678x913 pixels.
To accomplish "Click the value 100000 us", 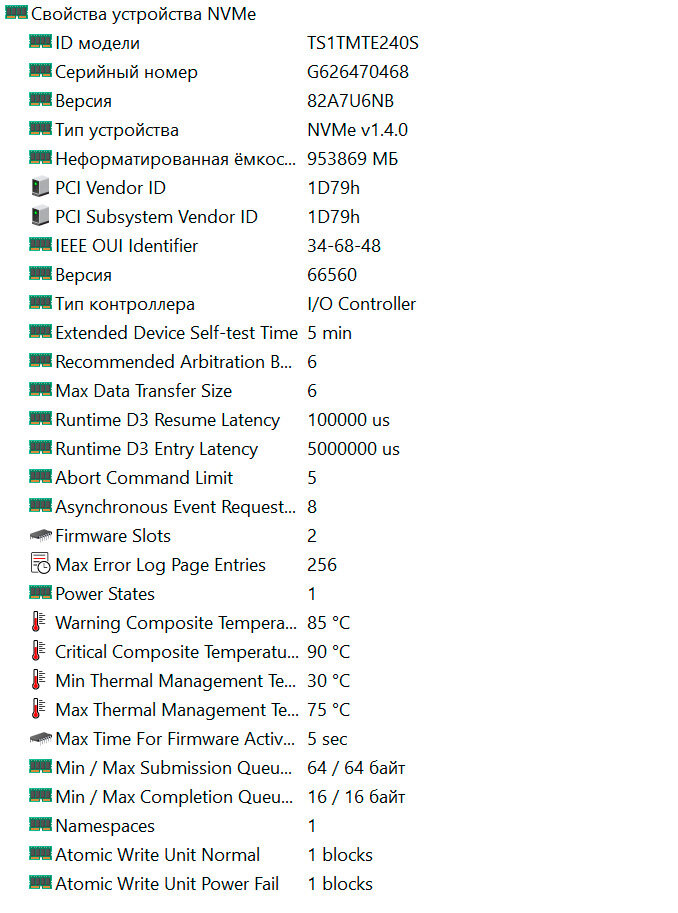I will tap(348, 420).
